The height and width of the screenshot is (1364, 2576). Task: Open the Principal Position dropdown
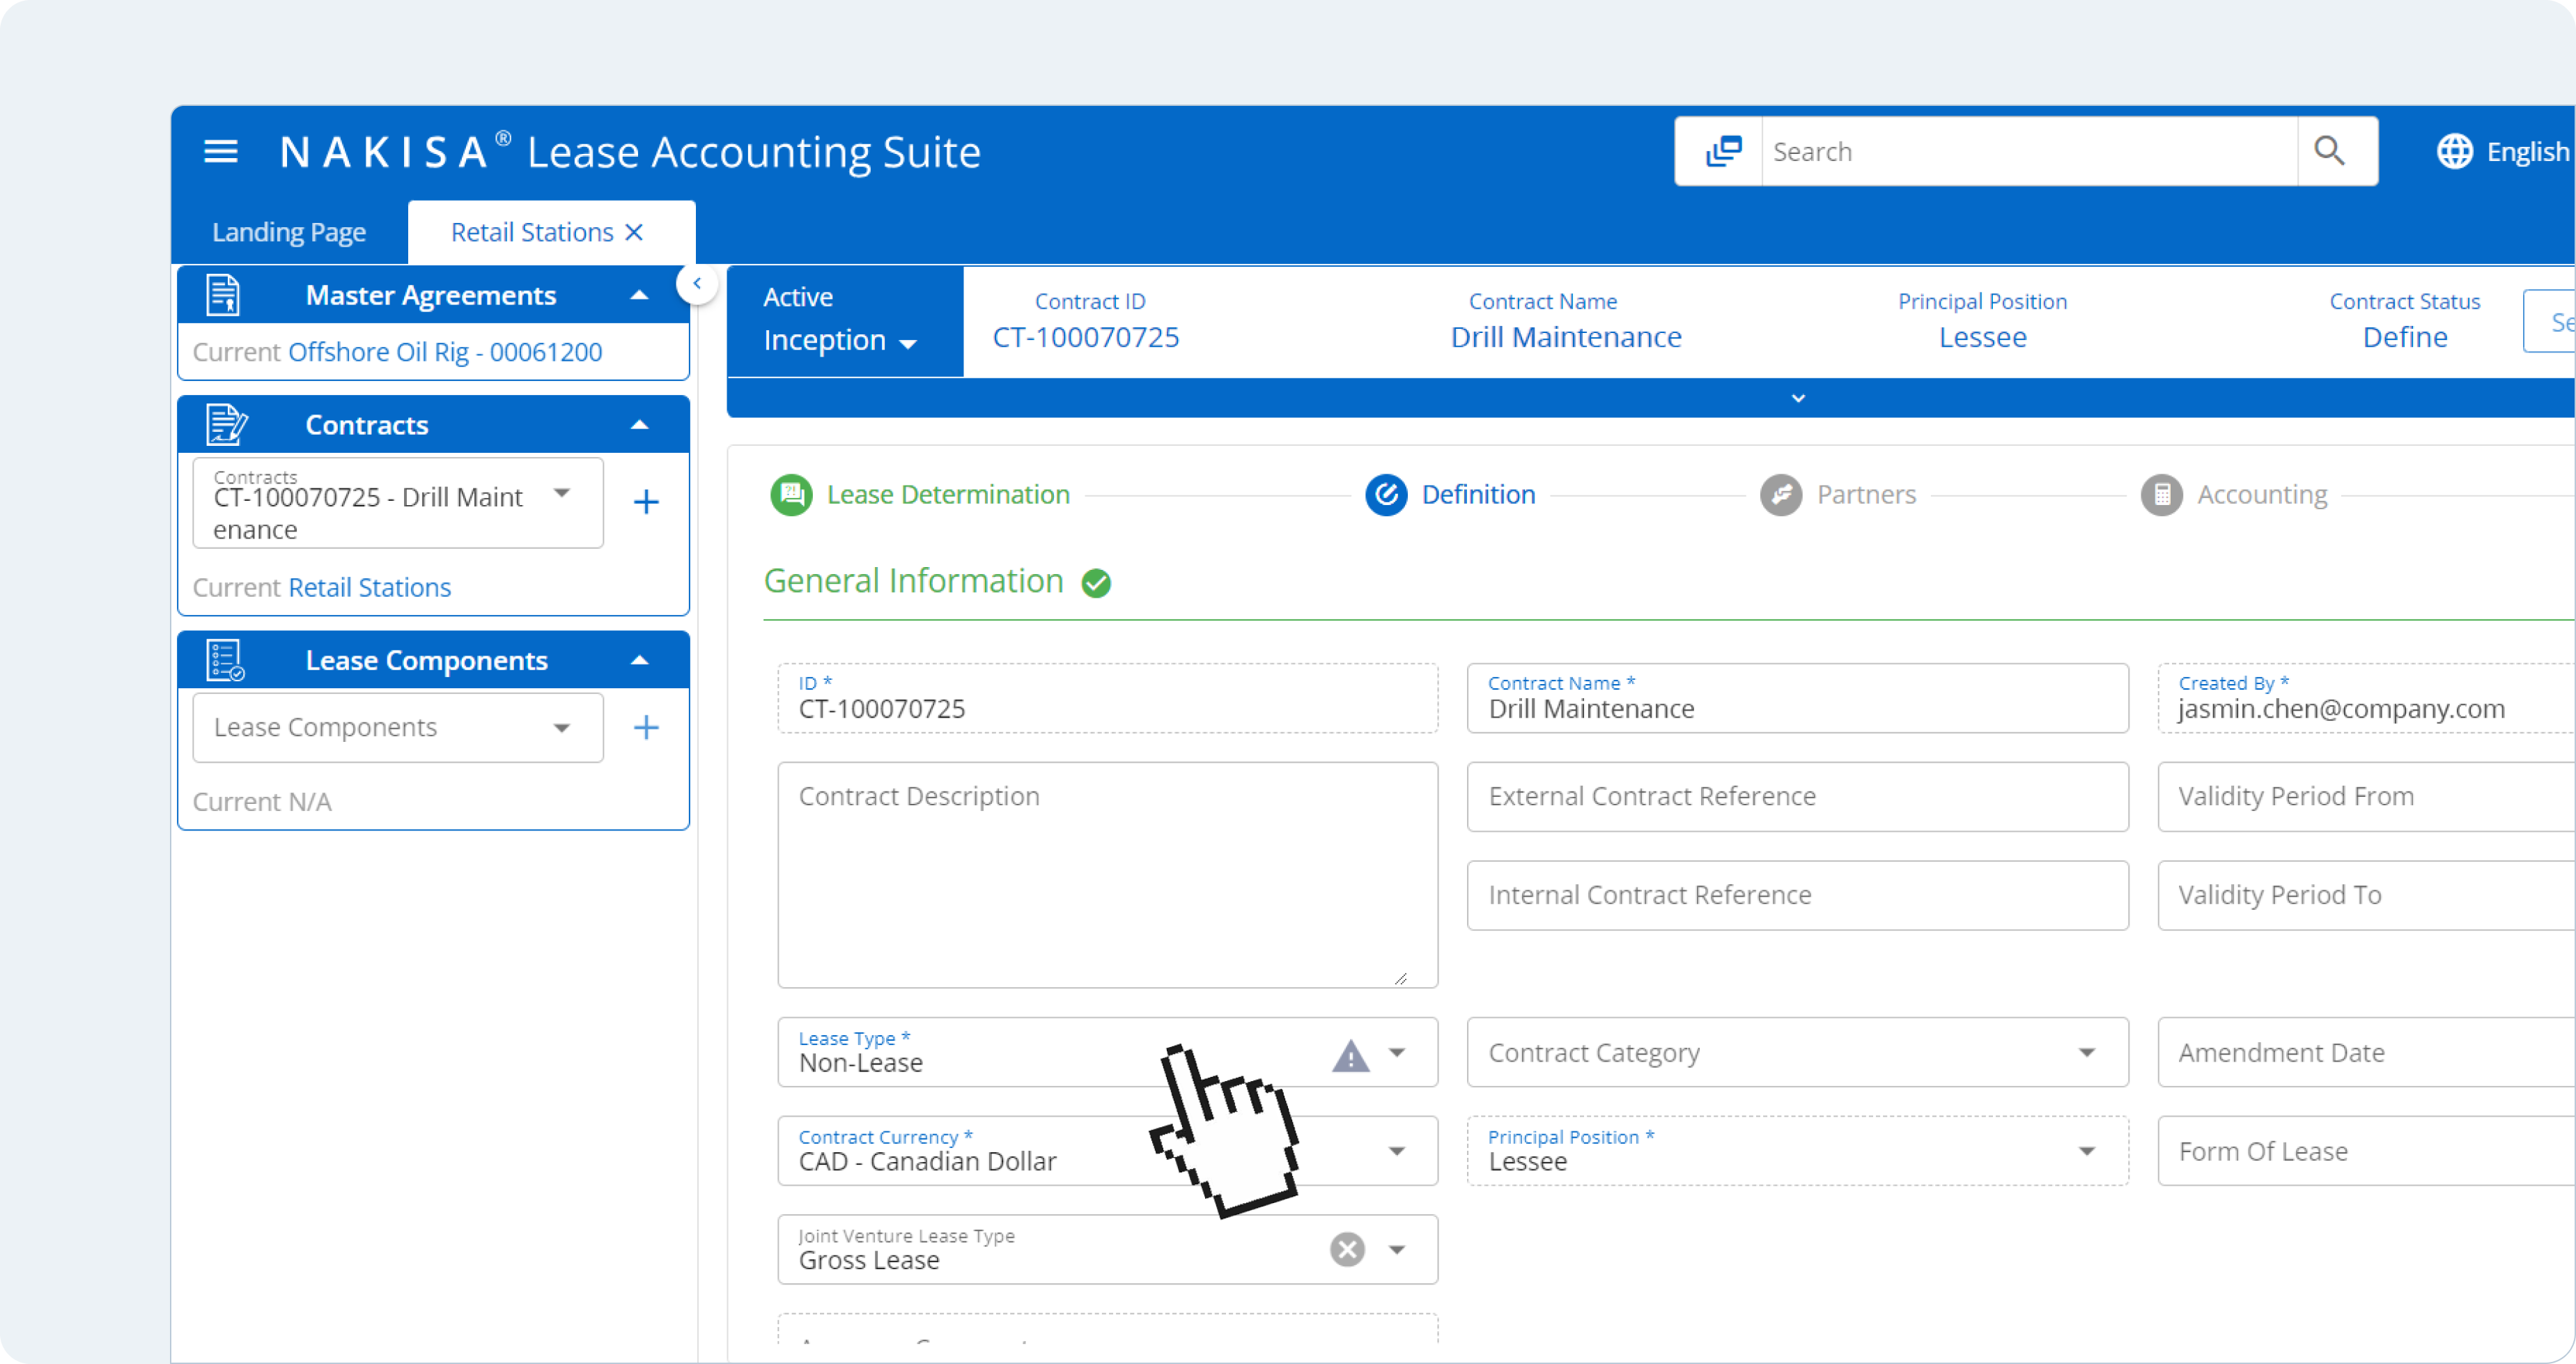point(2087,1151)
